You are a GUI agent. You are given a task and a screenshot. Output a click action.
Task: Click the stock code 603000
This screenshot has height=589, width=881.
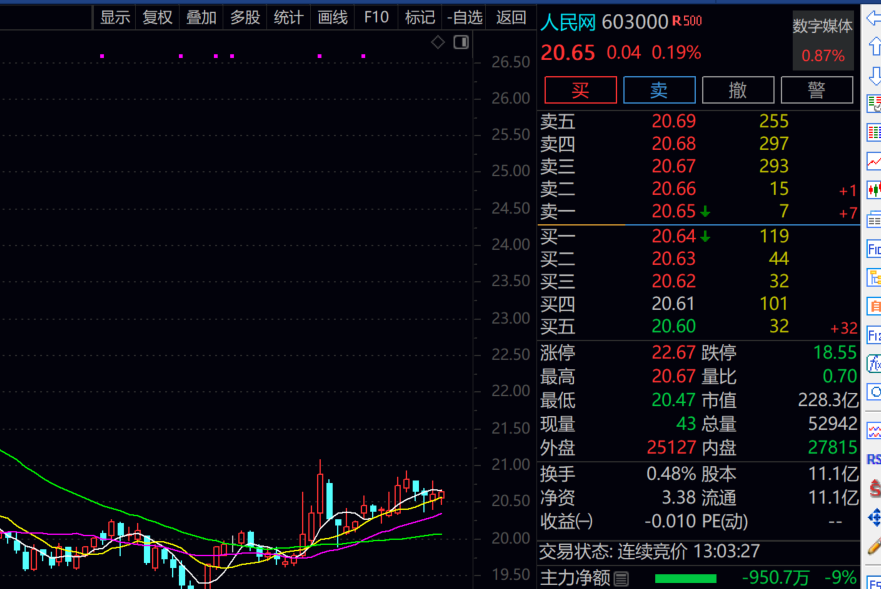click(x=635, y=22)
